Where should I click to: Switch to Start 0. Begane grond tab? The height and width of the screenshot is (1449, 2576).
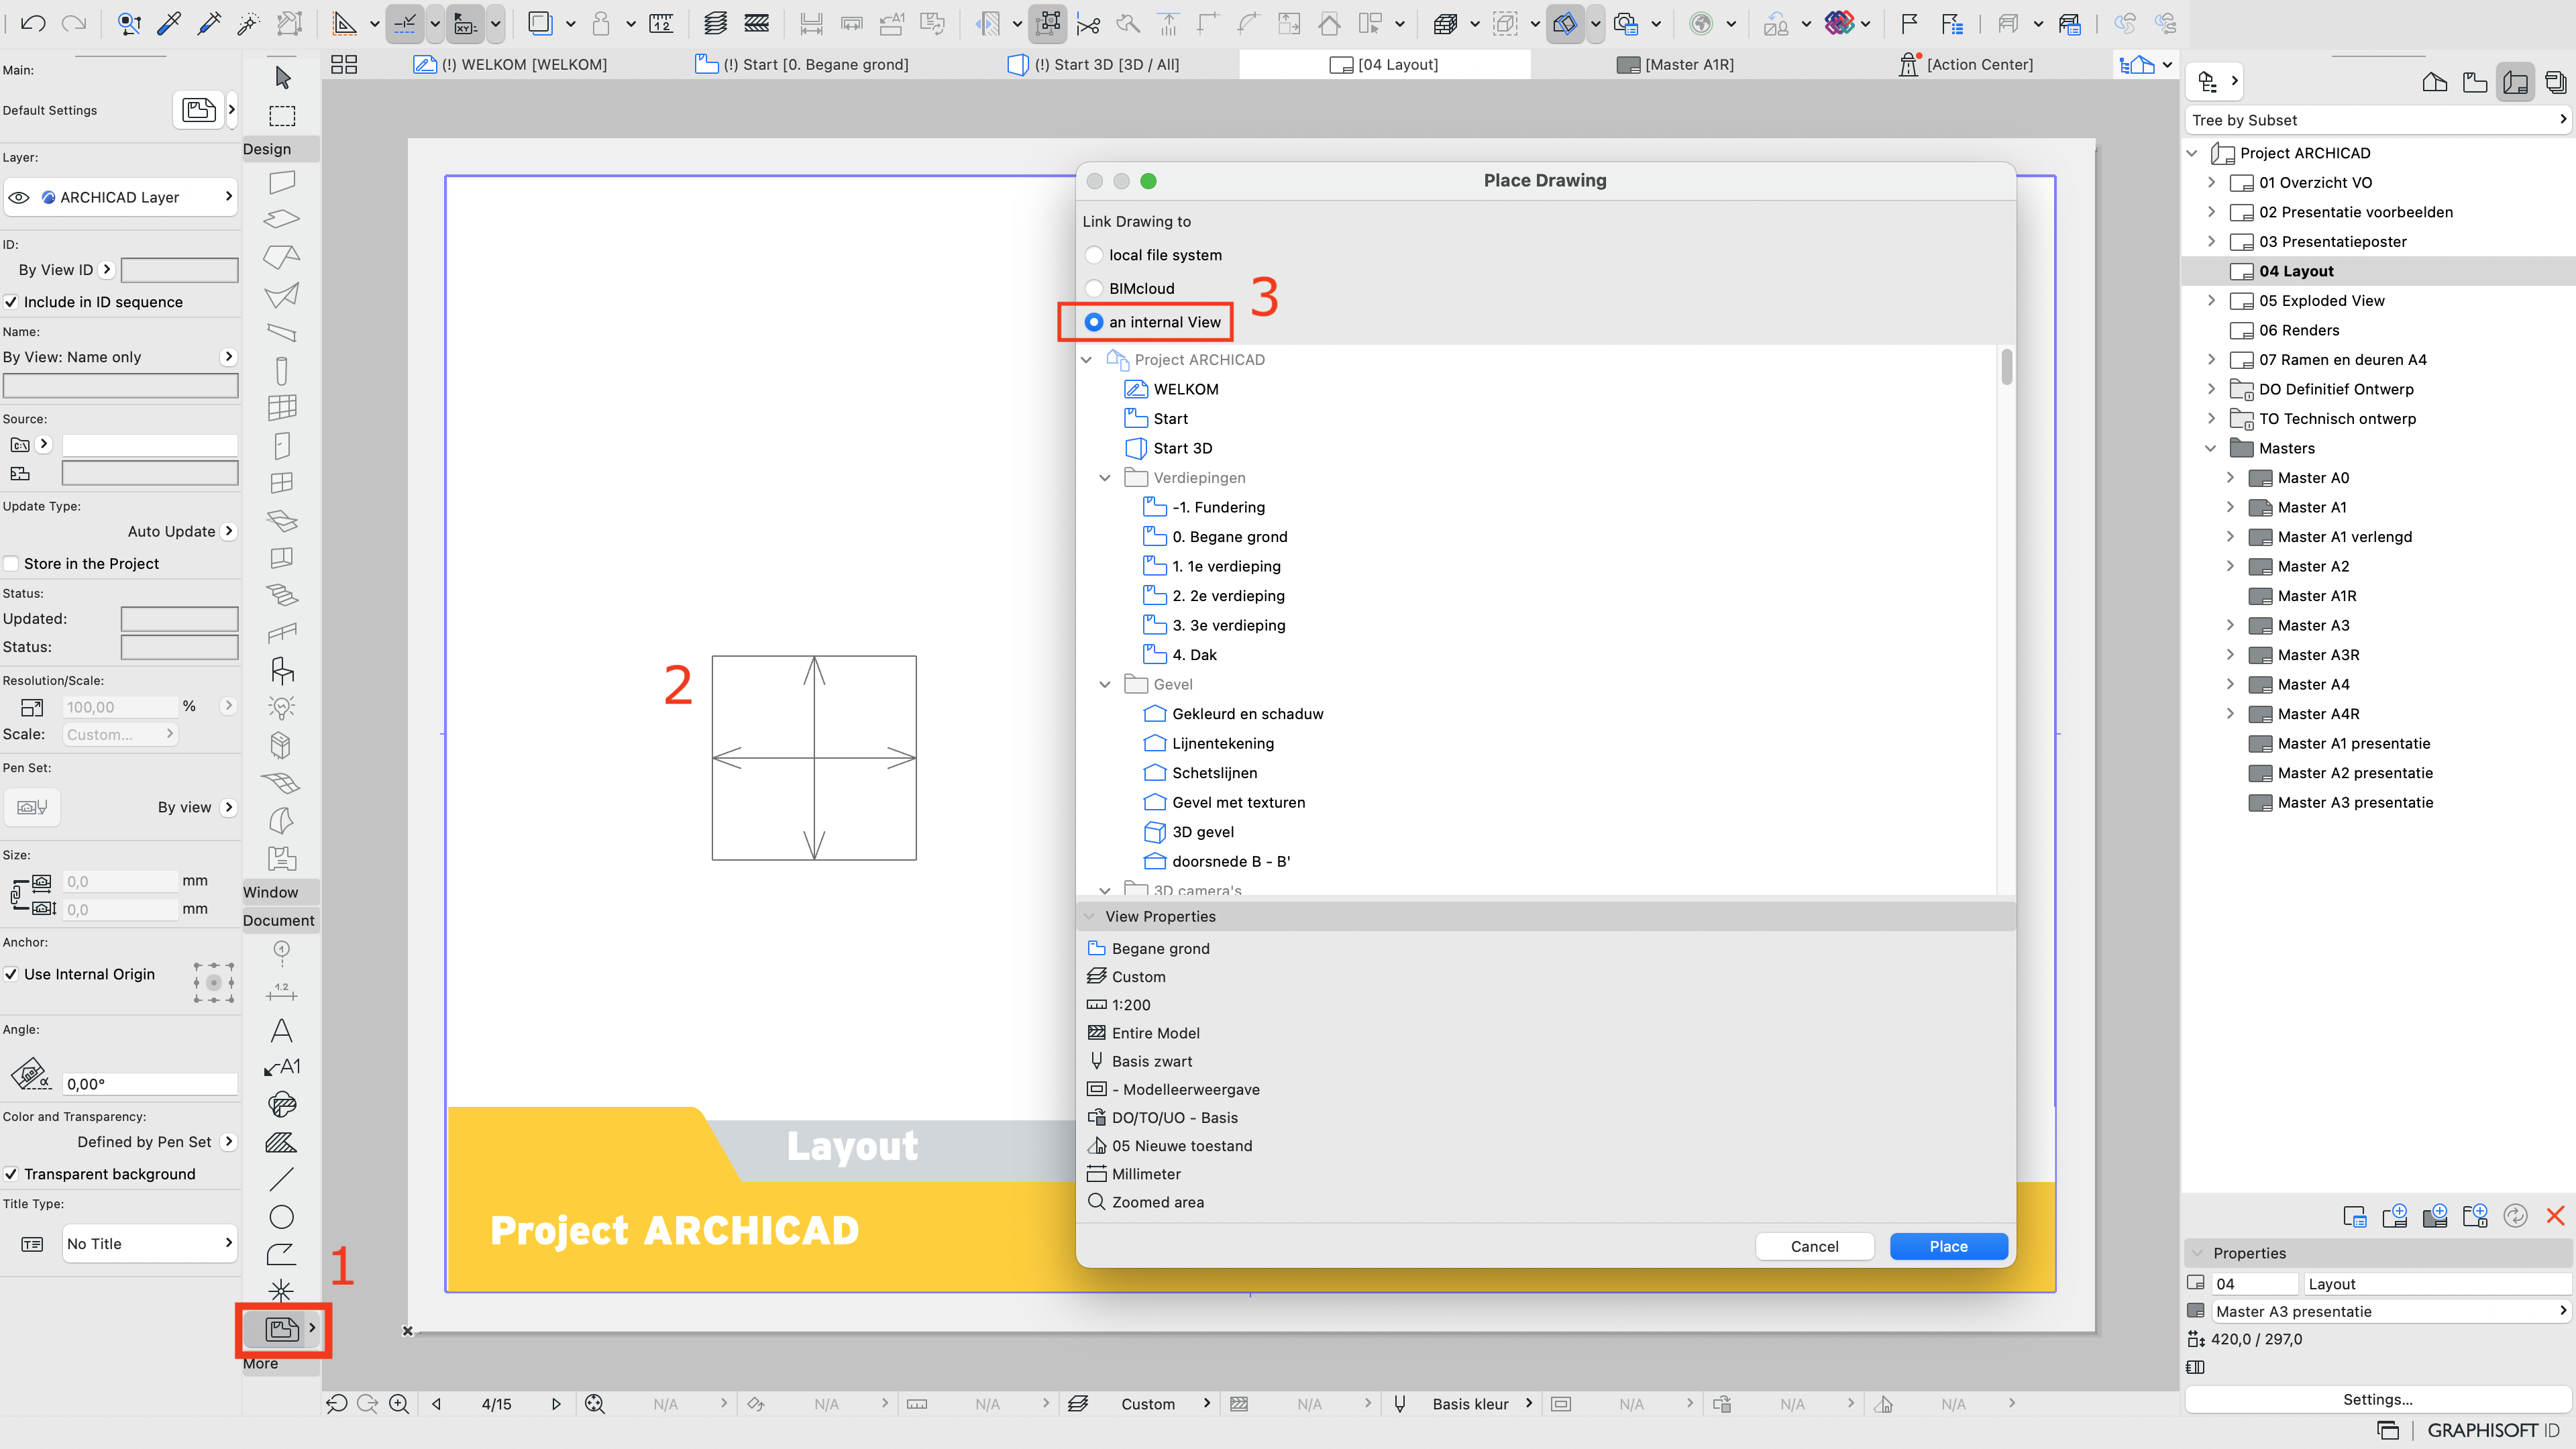click(802, 65)
